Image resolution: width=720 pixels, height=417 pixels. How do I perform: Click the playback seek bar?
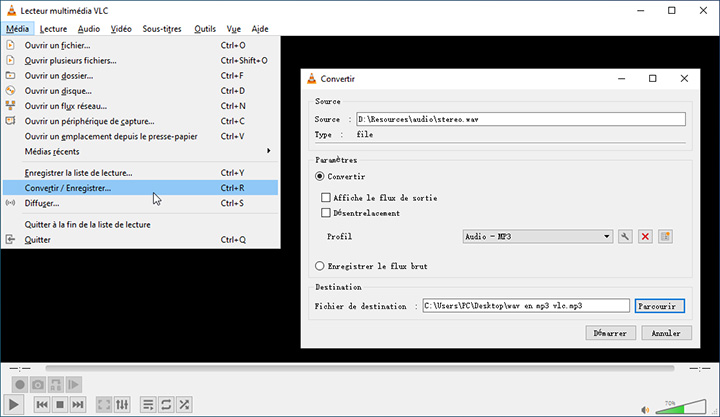click(360, 368)
